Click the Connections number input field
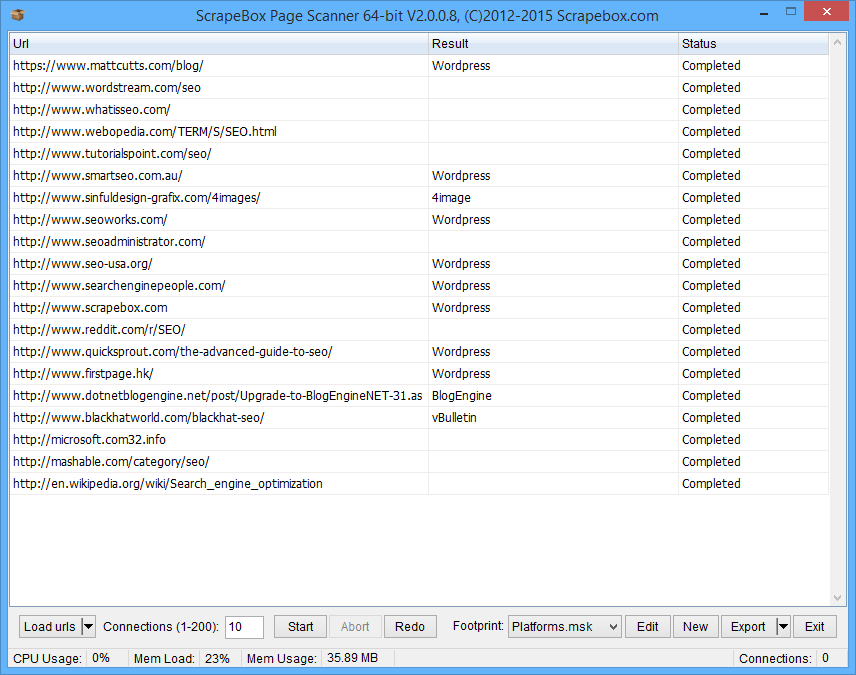This screenshot has height=675, width=856. pos(244,627)
